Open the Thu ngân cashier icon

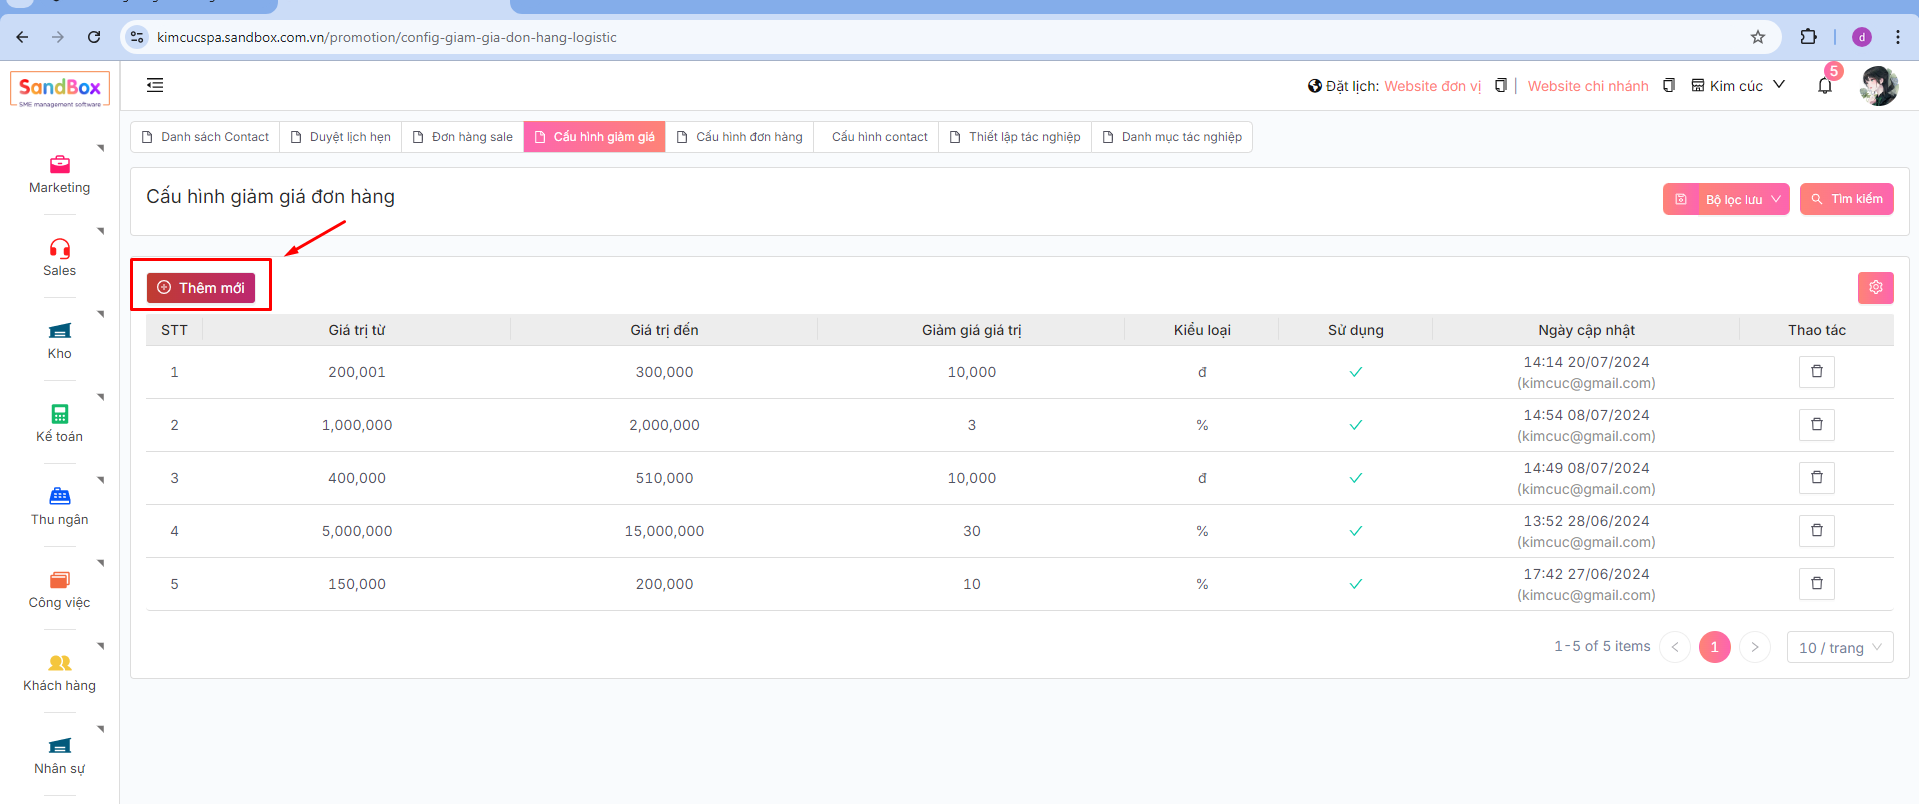[x=60, y=497]
